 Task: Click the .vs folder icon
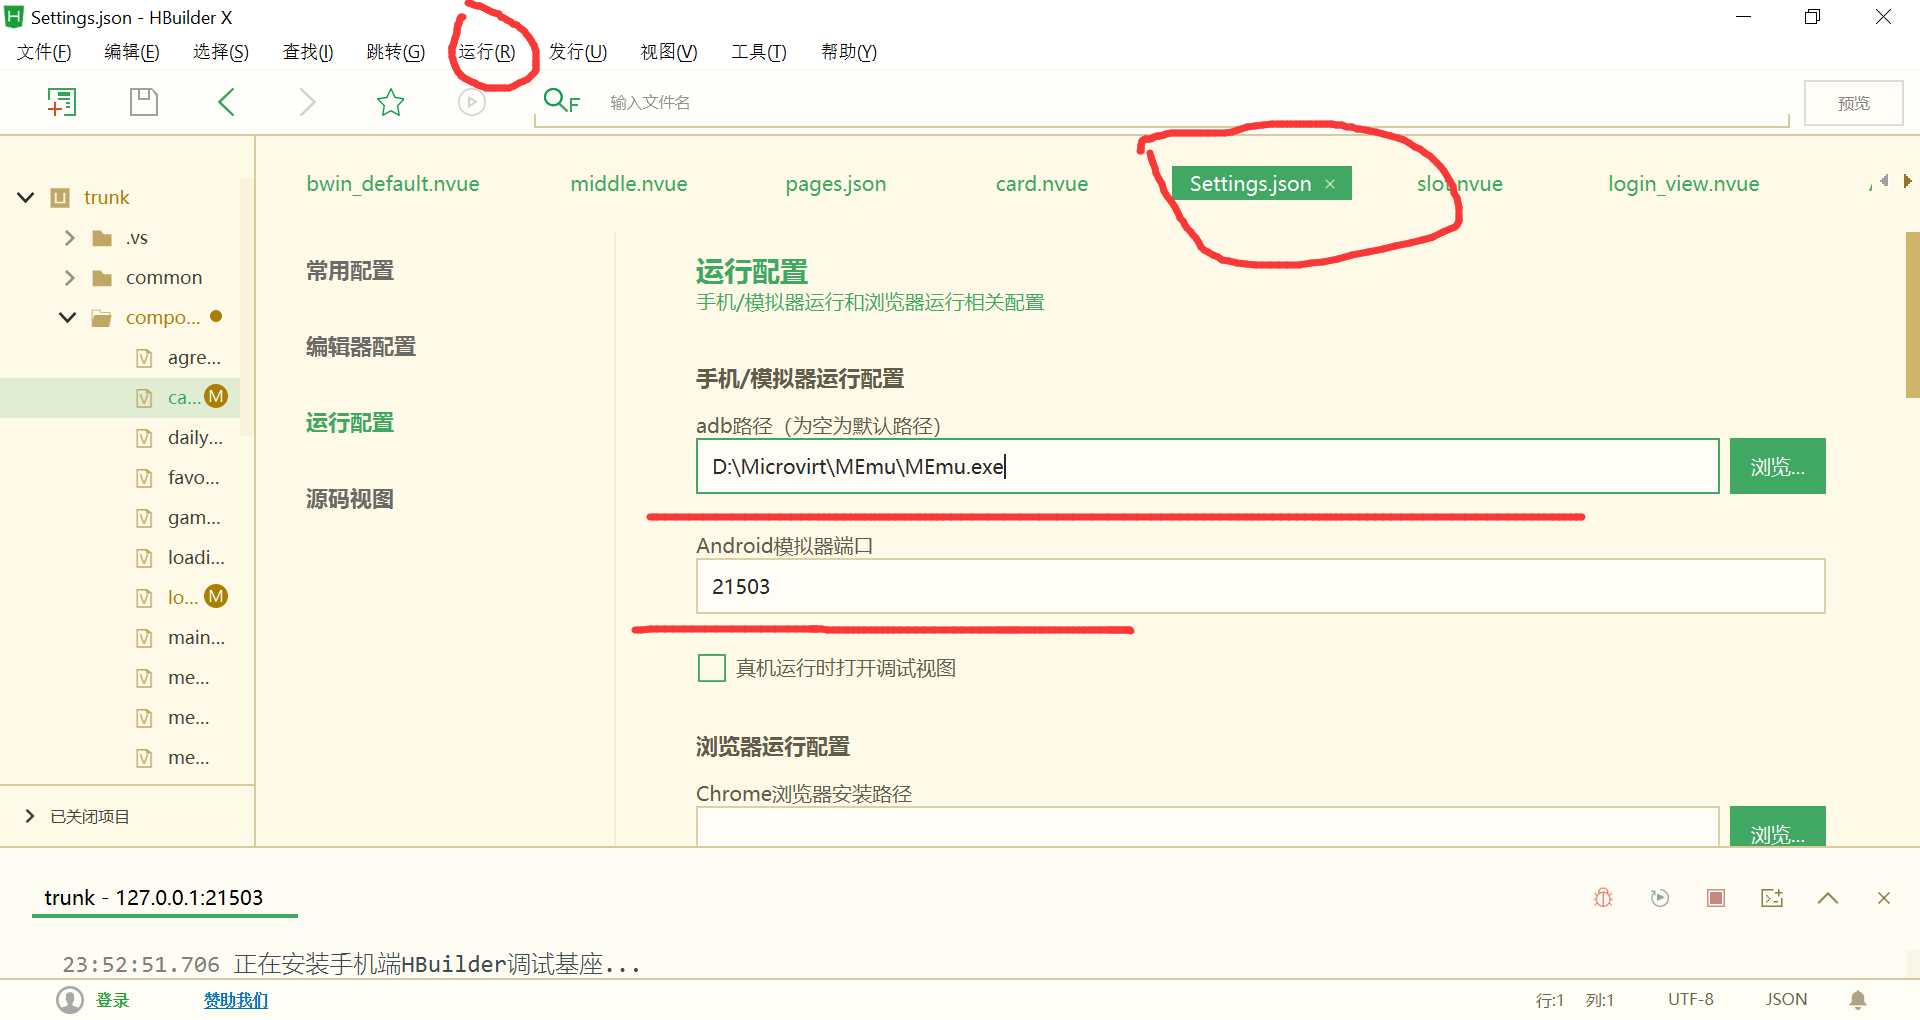tap(102, 238)
